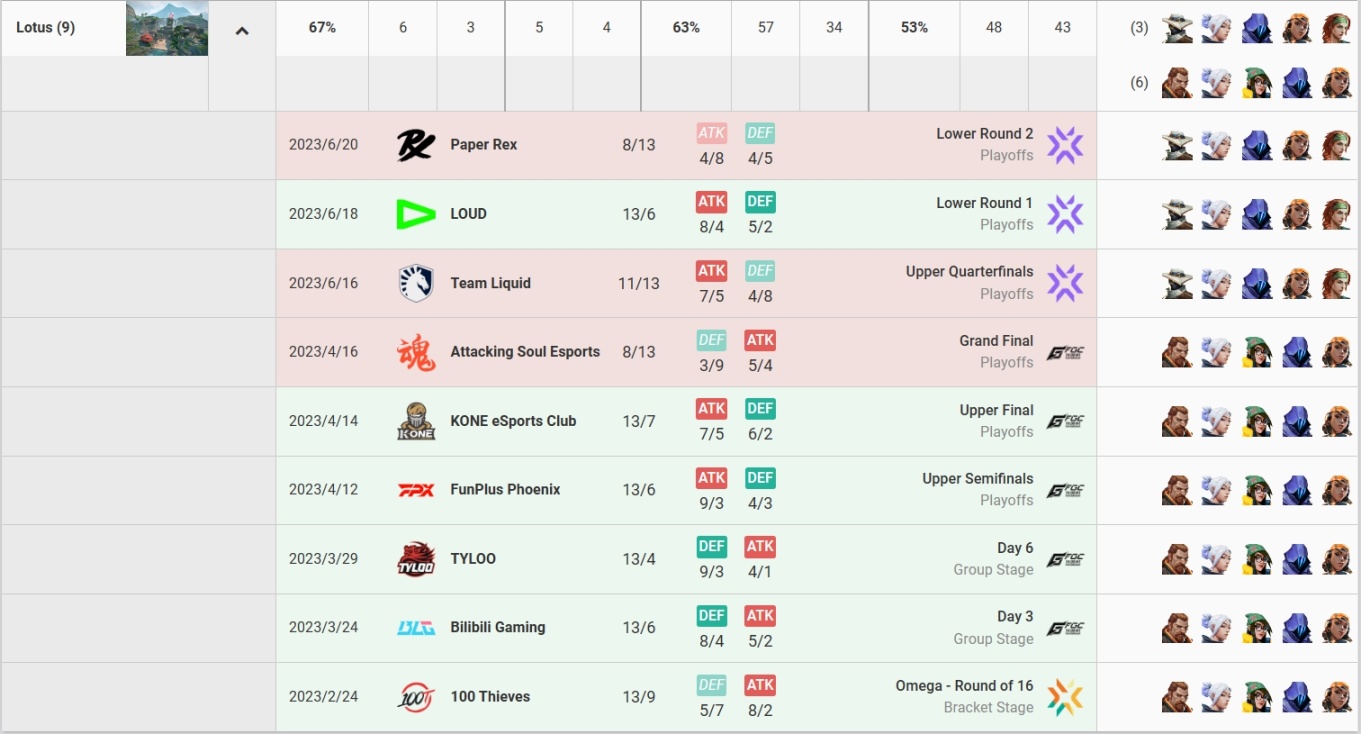Click 'Upper Semifinals' match stage

coord(978,479)
